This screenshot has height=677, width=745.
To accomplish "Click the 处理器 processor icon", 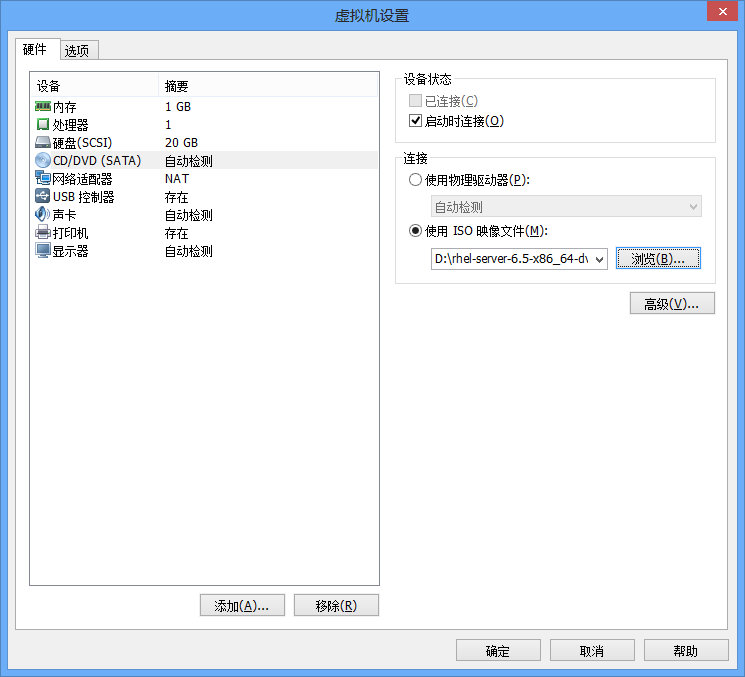I will [43, 124].
